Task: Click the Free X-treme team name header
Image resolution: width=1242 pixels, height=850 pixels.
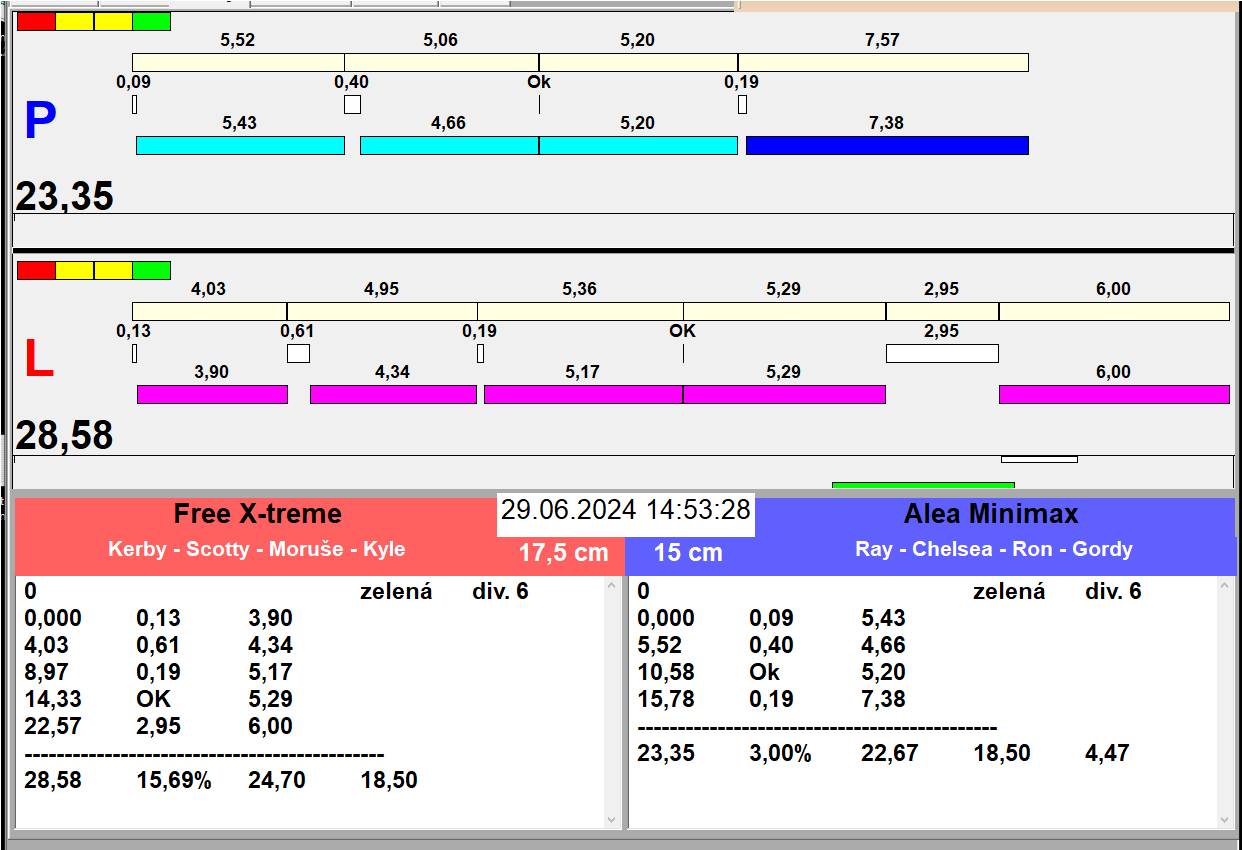Action: click(257, 514)
